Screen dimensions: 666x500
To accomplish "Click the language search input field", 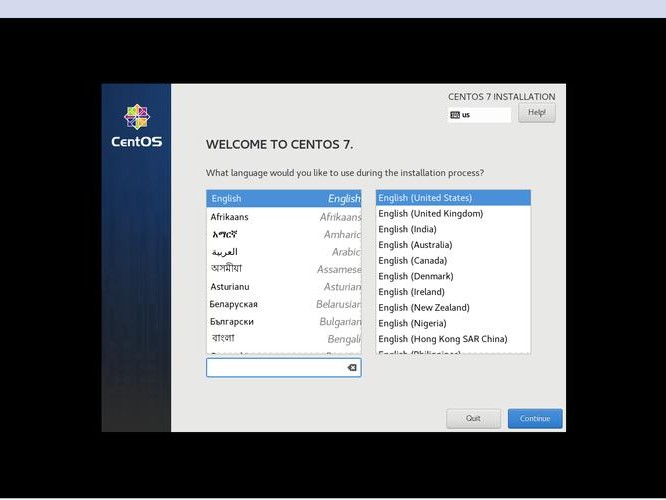I will pyautogui.click(x=284, y=367).
